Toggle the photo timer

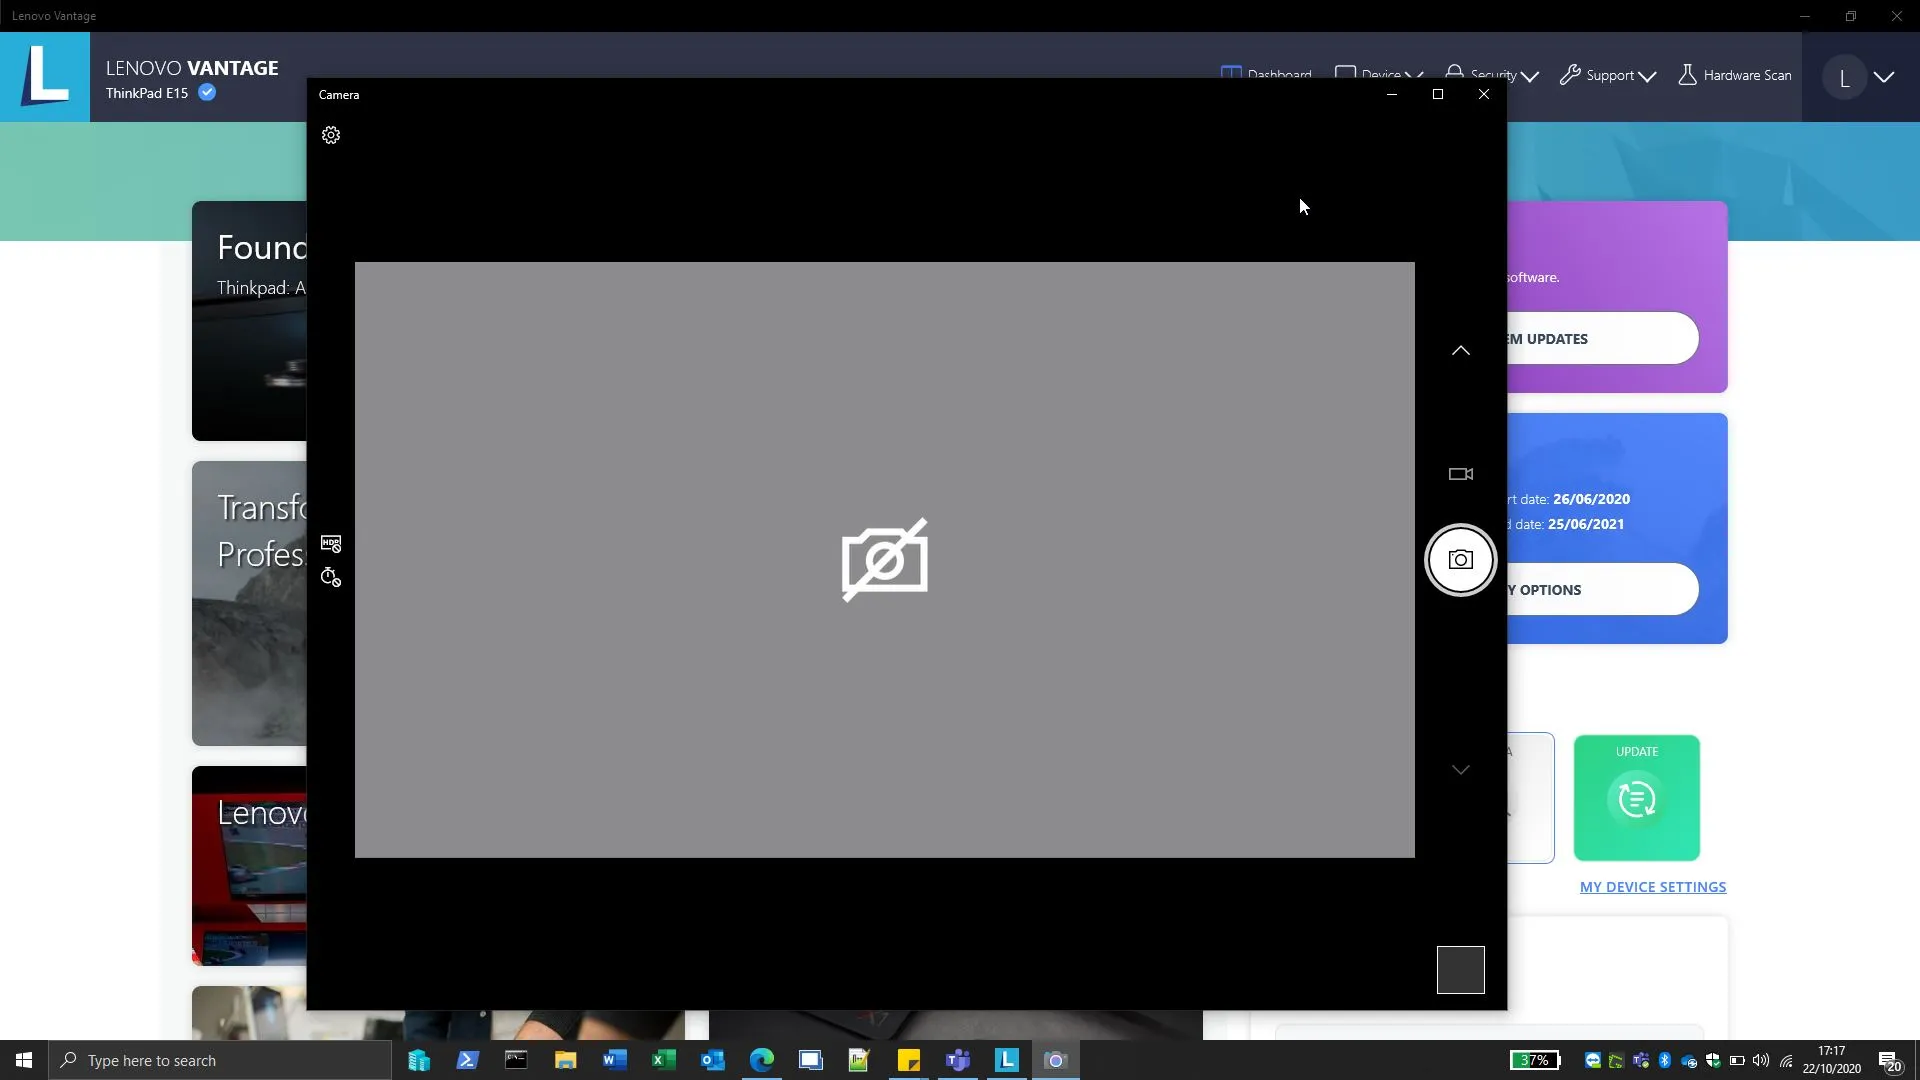click(x=331, y=577)
